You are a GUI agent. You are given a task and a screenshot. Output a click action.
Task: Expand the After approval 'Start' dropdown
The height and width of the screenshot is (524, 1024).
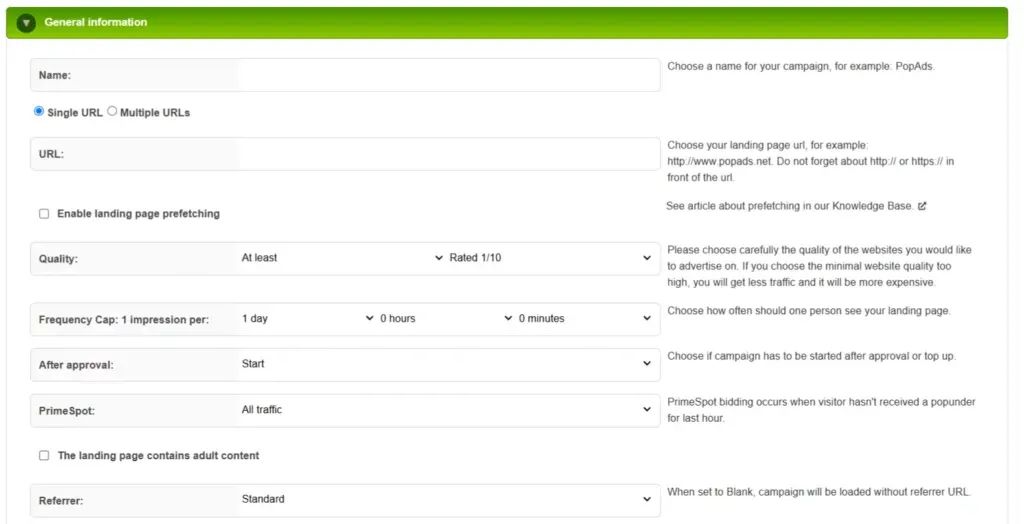click(445, 364)
